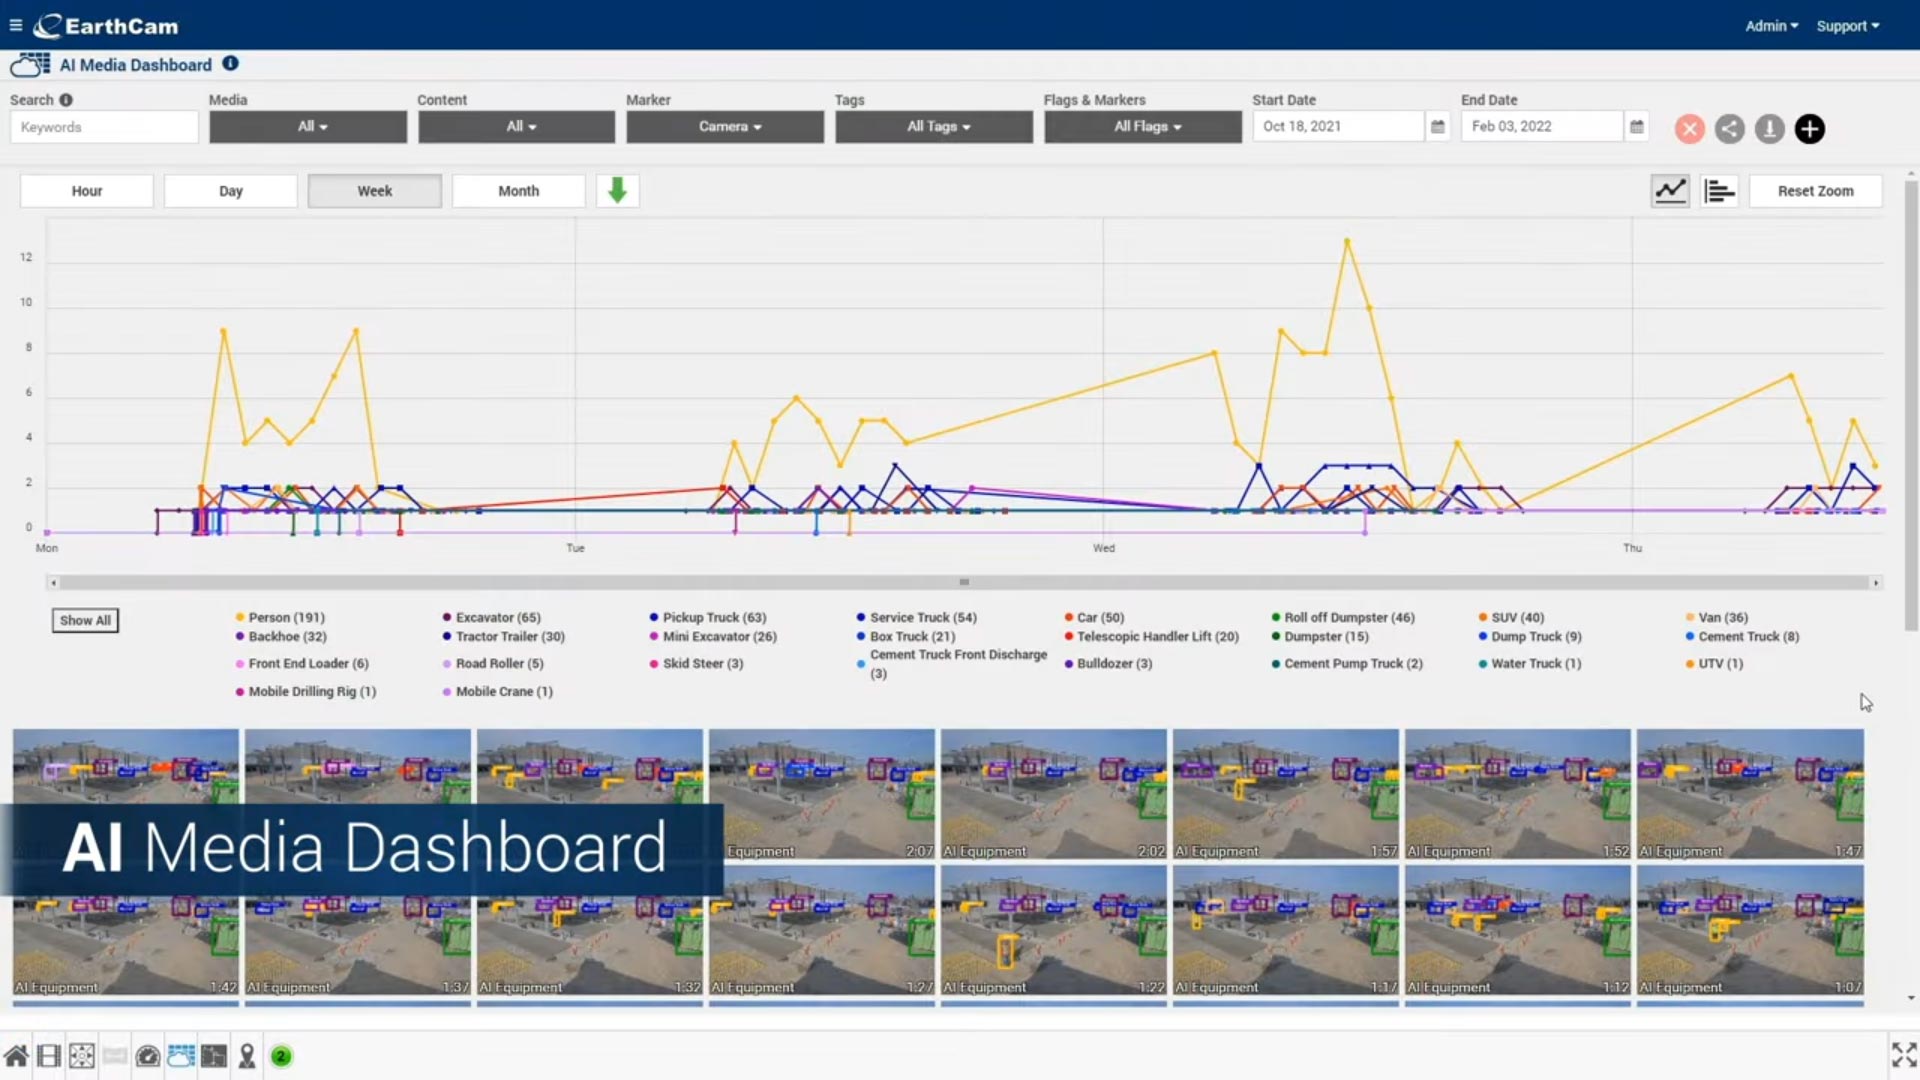Toggle Tractor Trailer (30) legend entry

pos(503,637)
